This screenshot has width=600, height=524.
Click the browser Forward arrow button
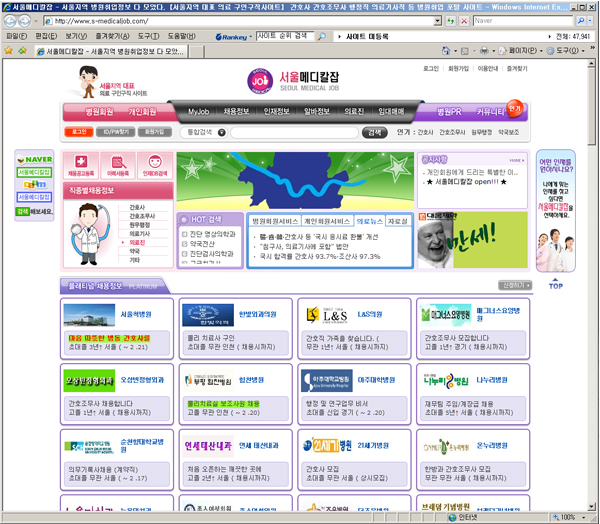coord(24,21)
